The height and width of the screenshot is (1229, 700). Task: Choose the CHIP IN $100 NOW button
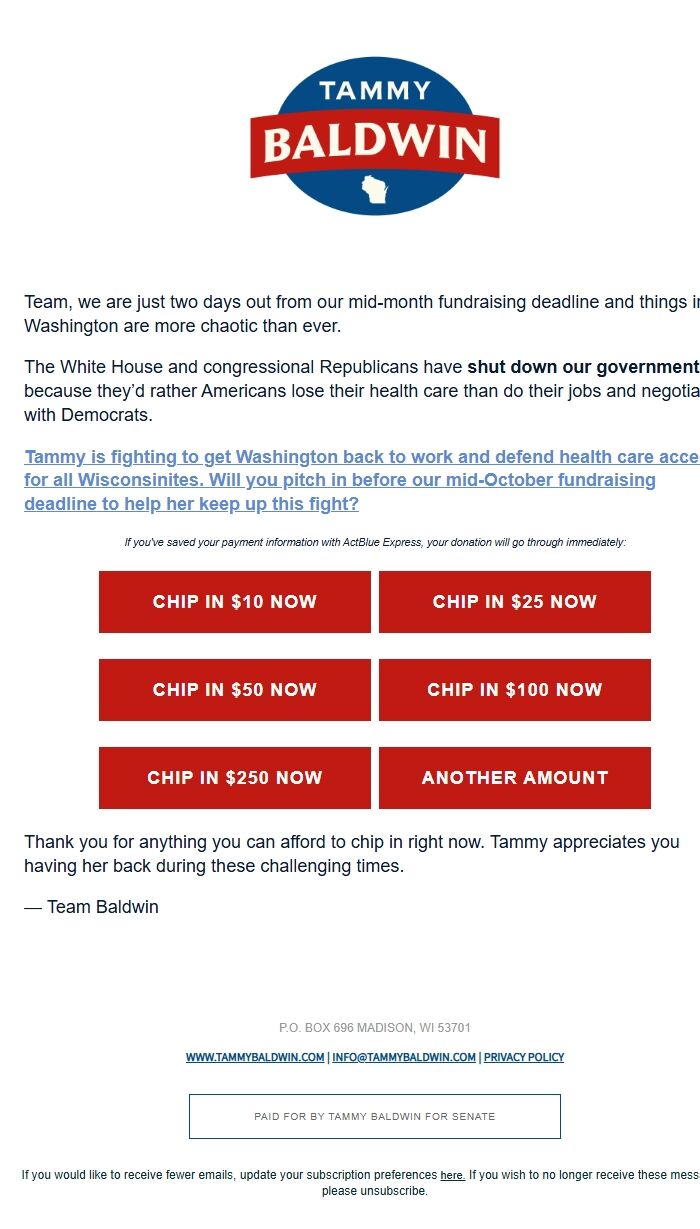(x=515, y=690)
